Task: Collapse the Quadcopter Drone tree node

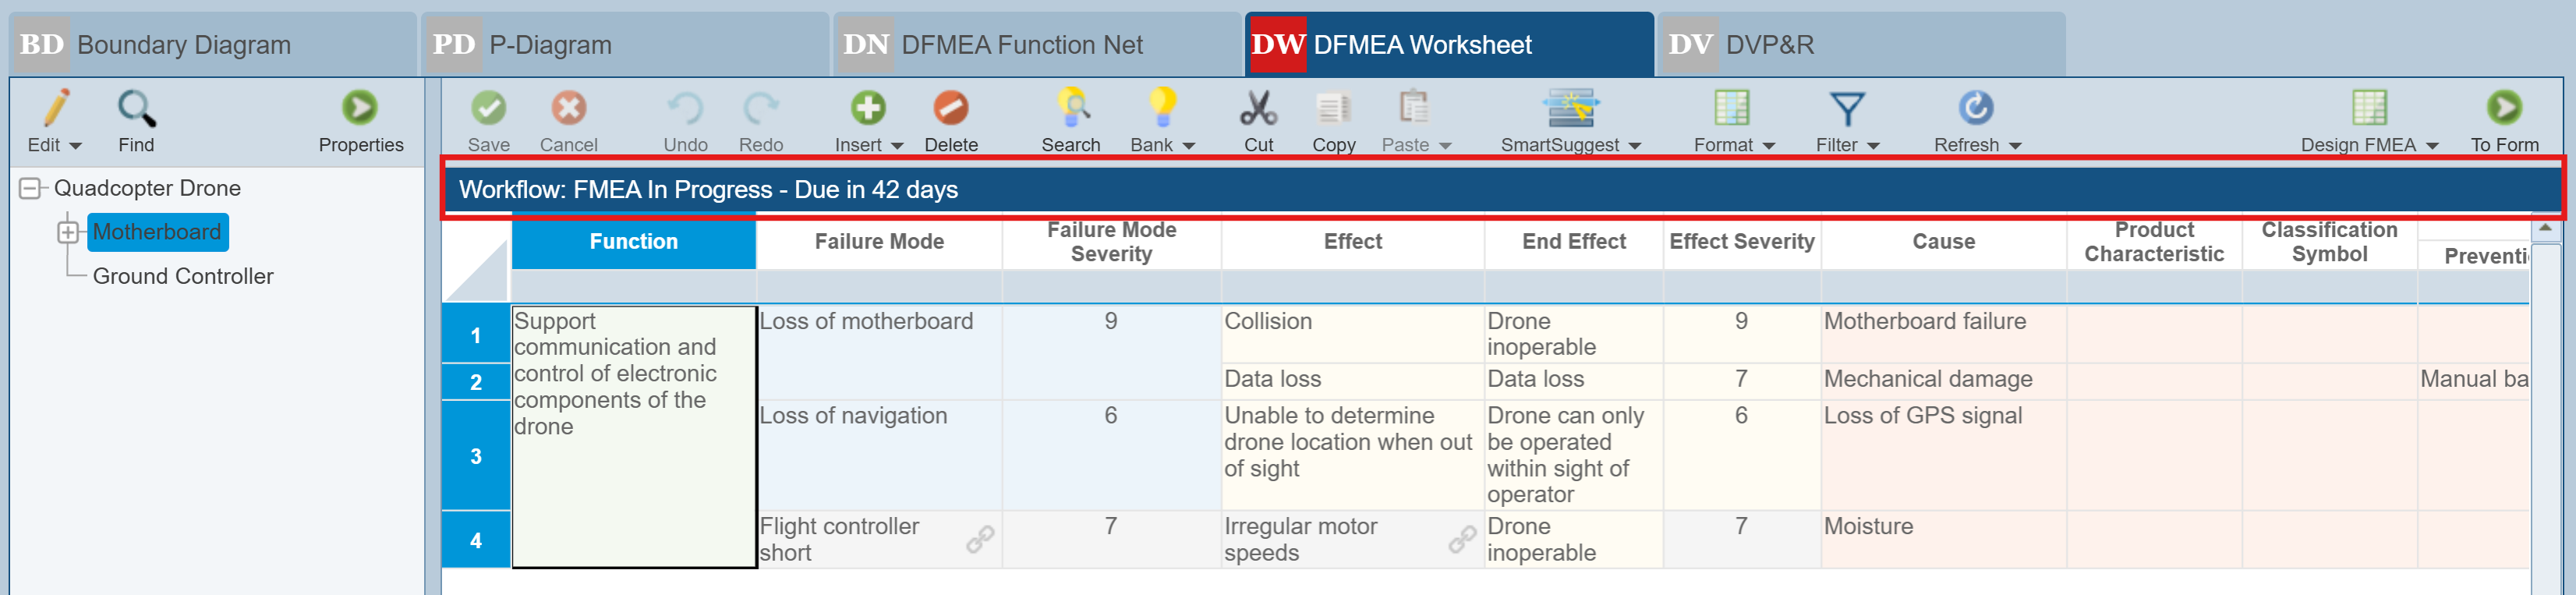Action: (x=30, y=189)
